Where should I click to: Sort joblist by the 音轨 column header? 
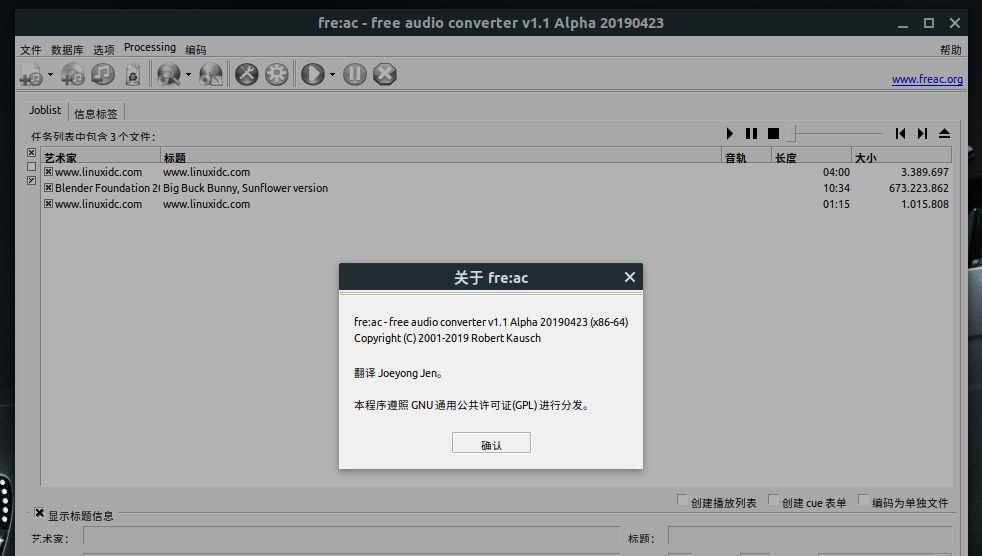[x=747, y=157]
